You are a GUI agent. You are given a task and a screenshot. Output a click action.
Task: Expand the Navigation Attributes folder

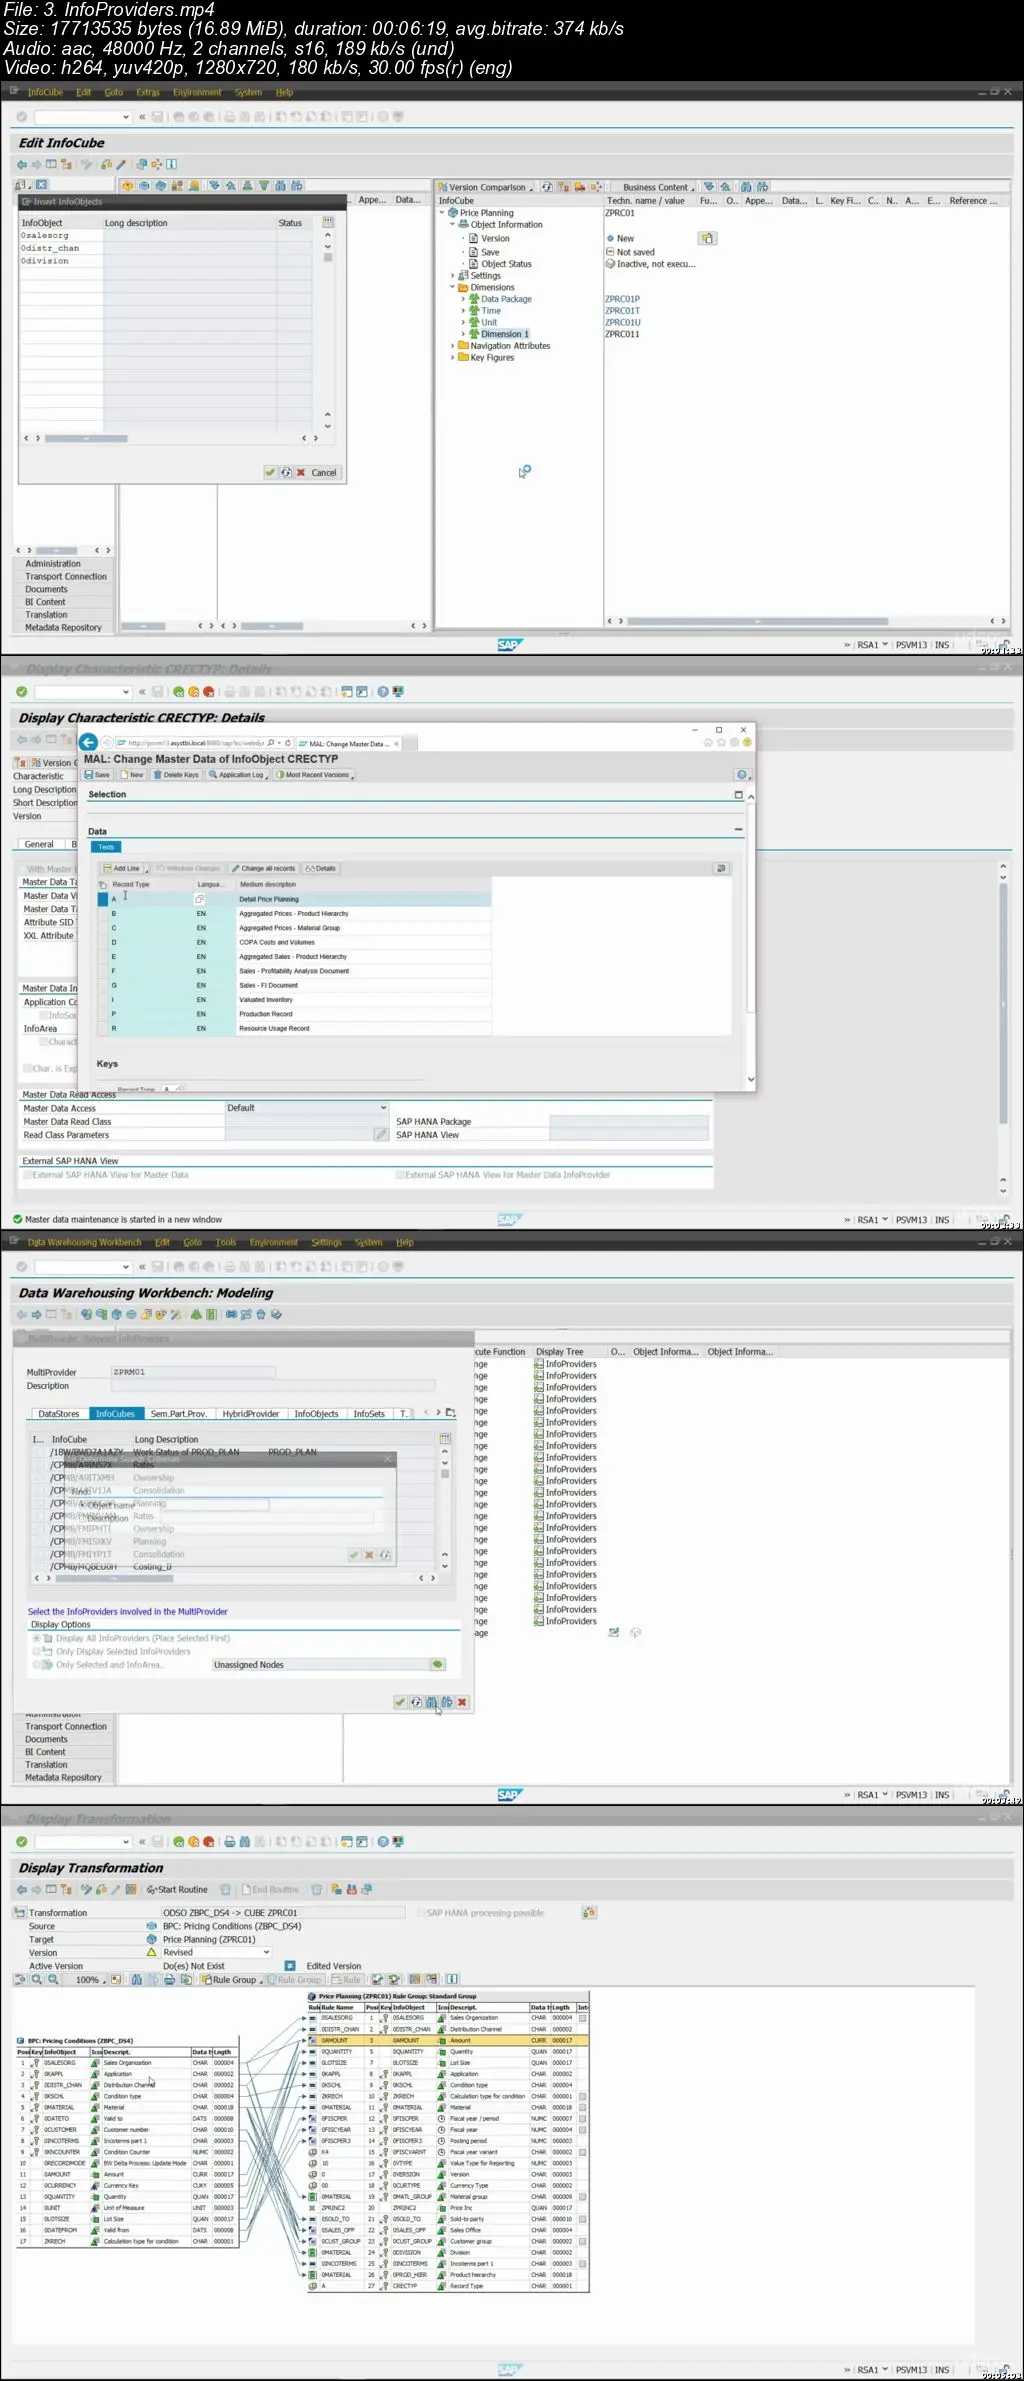point(452,346)
